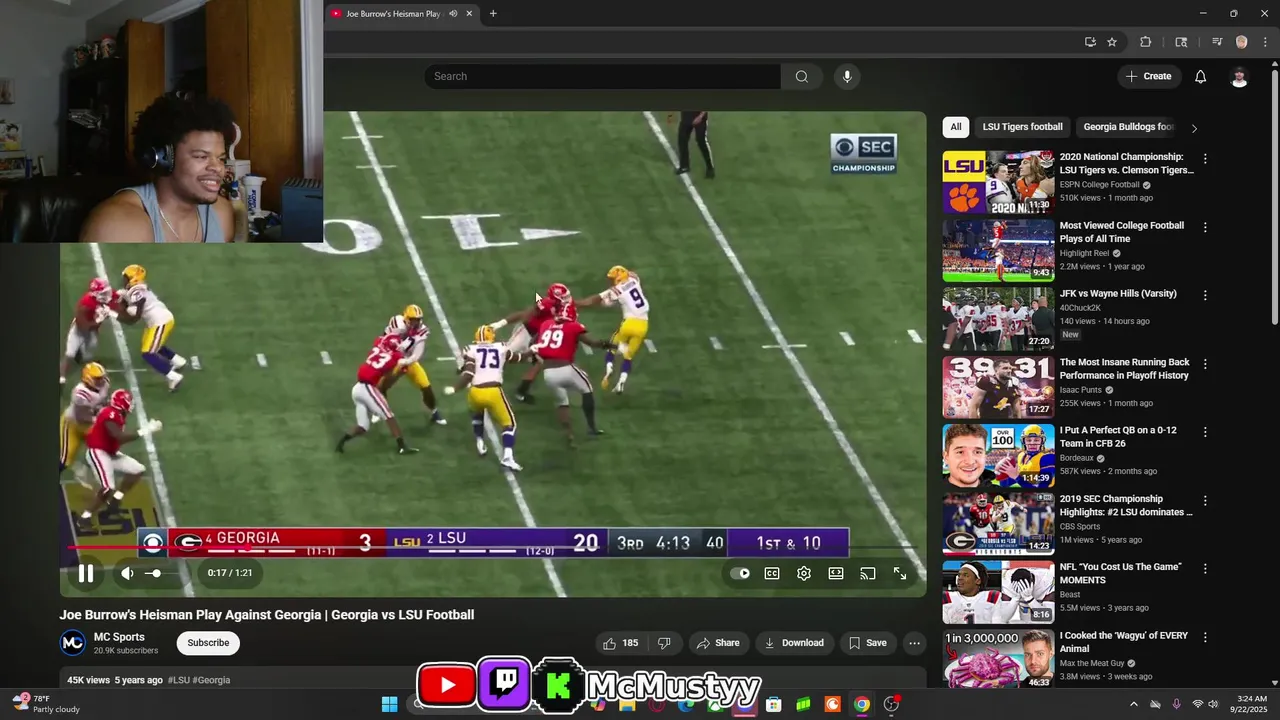
Task: Mute the tab via its audio icon
Action: 453,14
